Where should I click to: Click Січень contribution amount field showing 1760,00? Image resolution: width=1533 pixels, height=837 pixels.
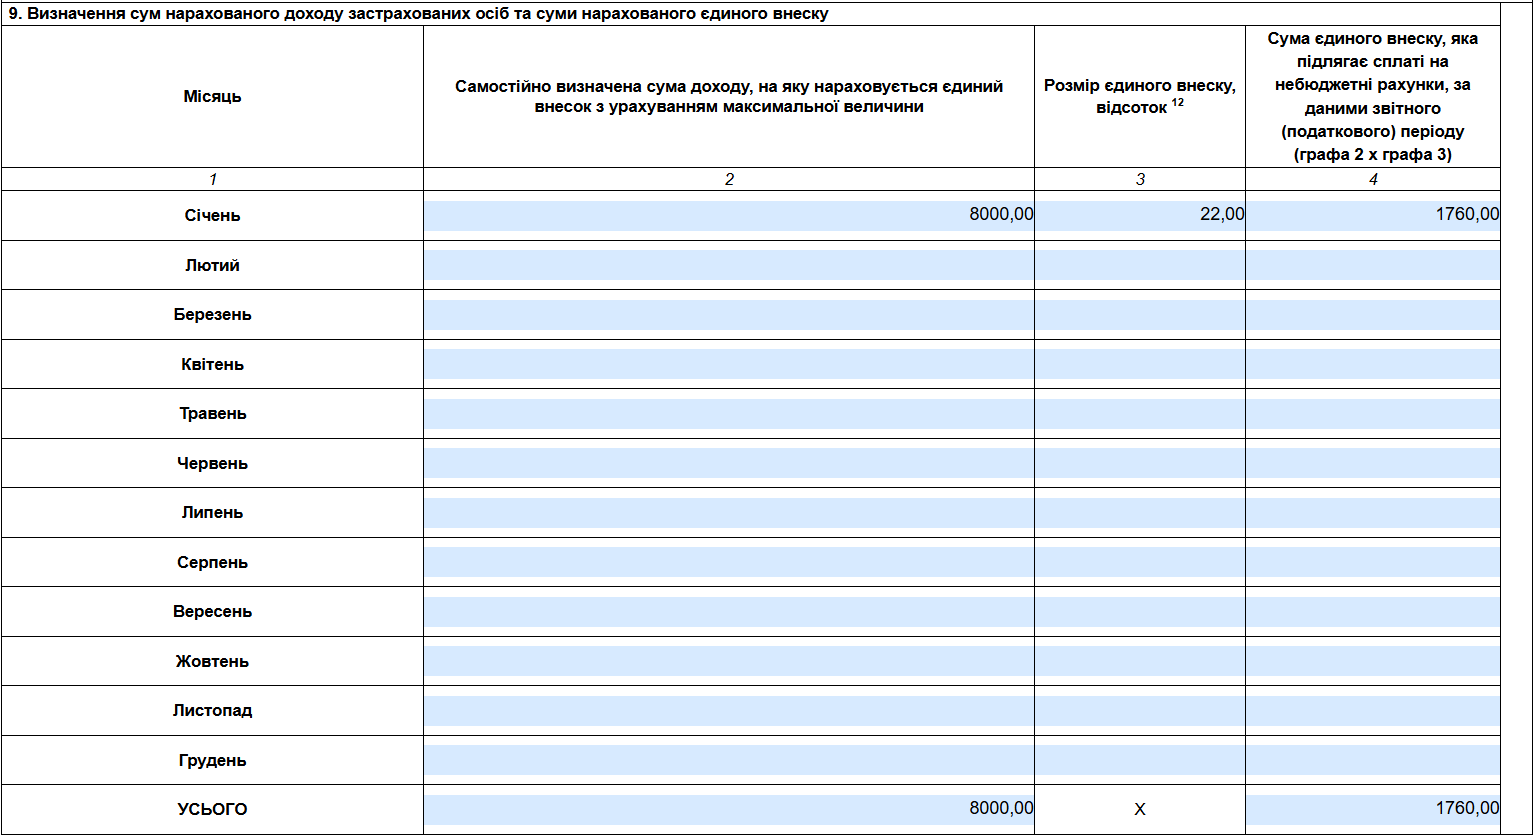[1372, 215]
